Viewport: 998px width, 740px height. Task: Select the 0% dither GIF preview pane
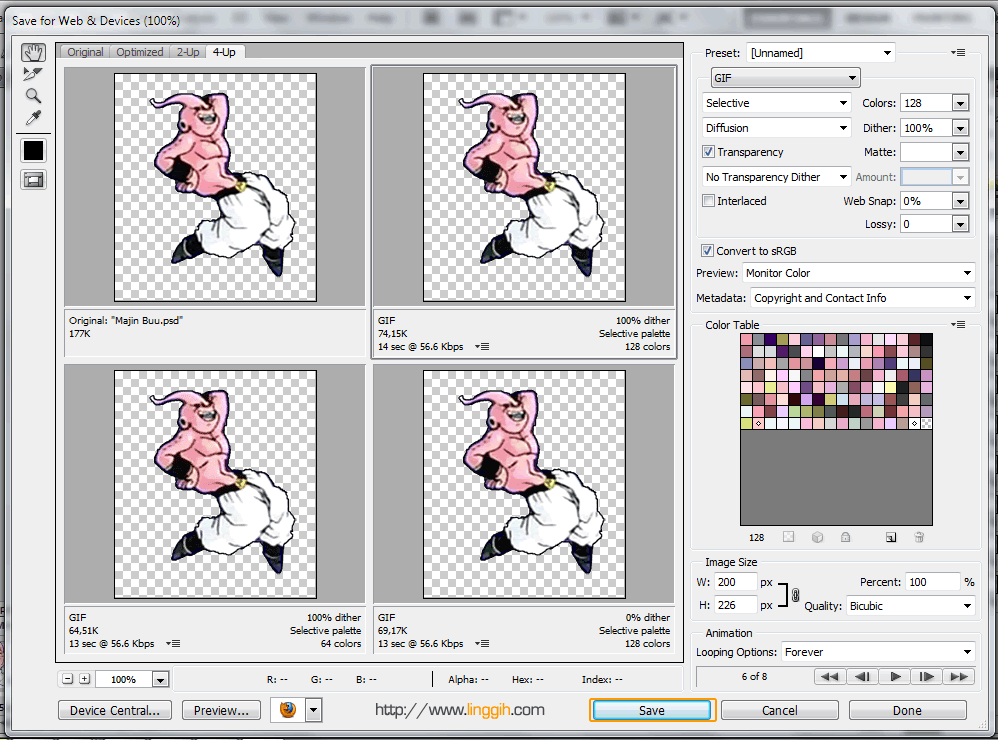[x=524, y=484]
